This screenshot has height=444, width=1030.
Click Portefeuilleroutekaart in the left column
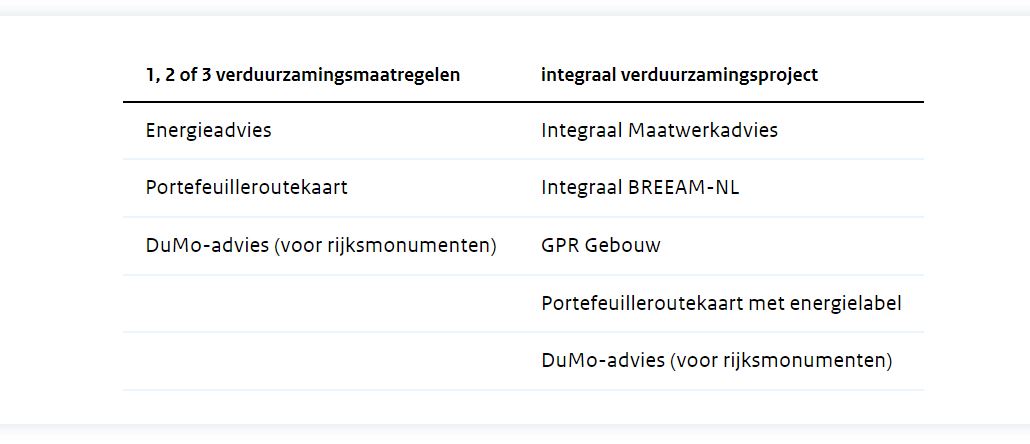[246, 188]
